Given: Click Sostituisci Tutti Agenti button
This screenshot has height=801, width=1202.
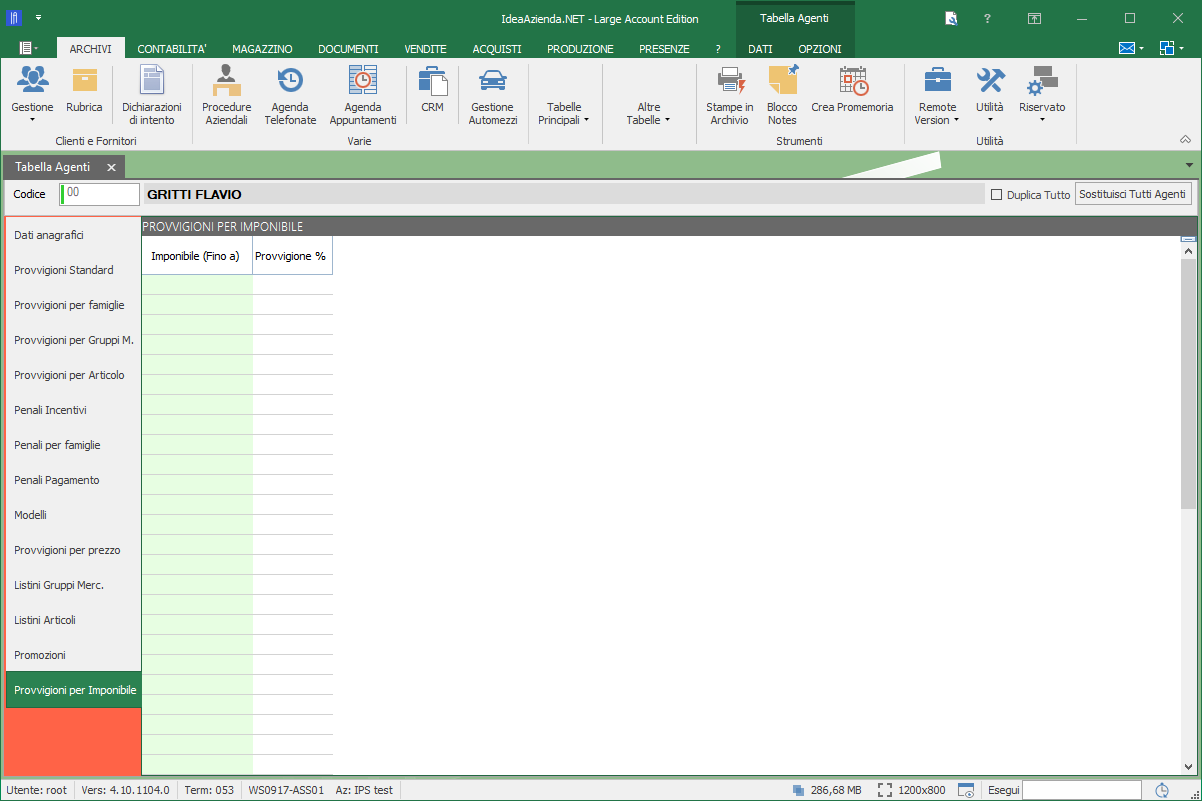Looking at the screenshot, I should pyautogui.click(x=1133, y=195).
